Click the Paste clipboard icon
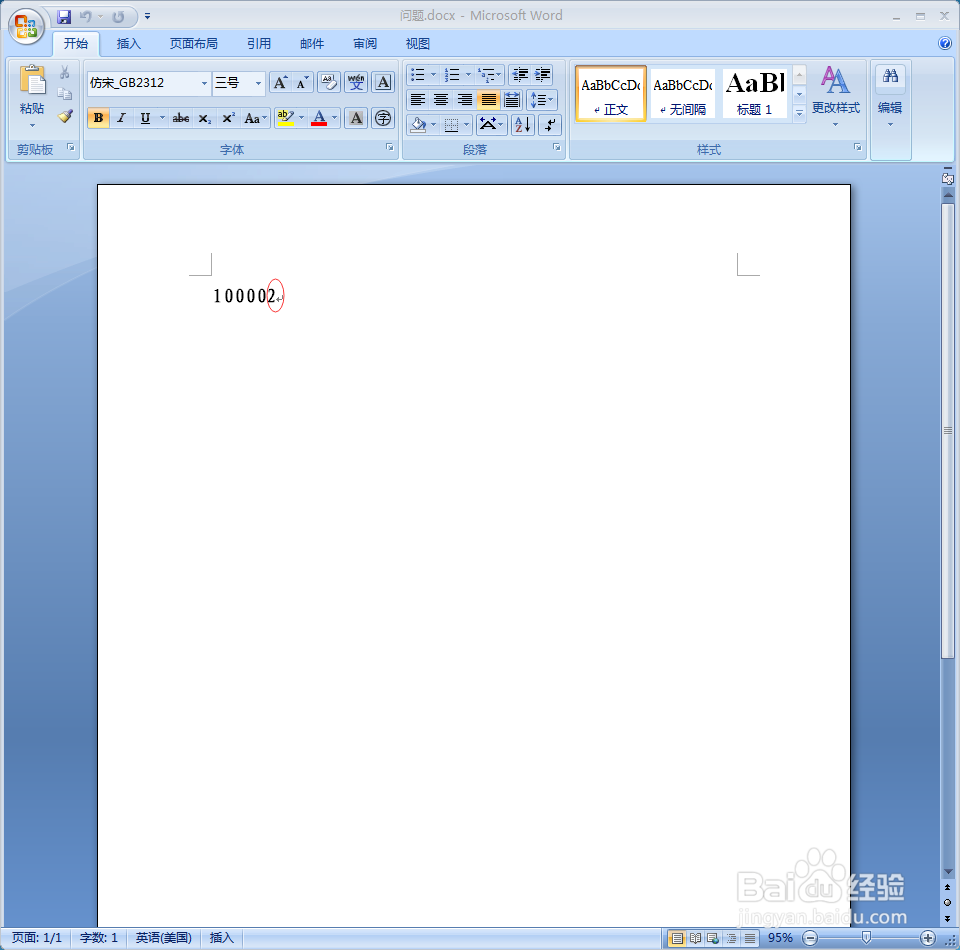 click(32, 80)
